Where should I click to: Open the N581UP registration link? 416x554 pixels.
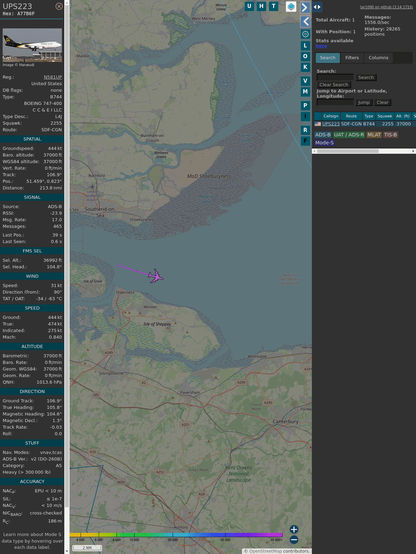pos(53,77)
